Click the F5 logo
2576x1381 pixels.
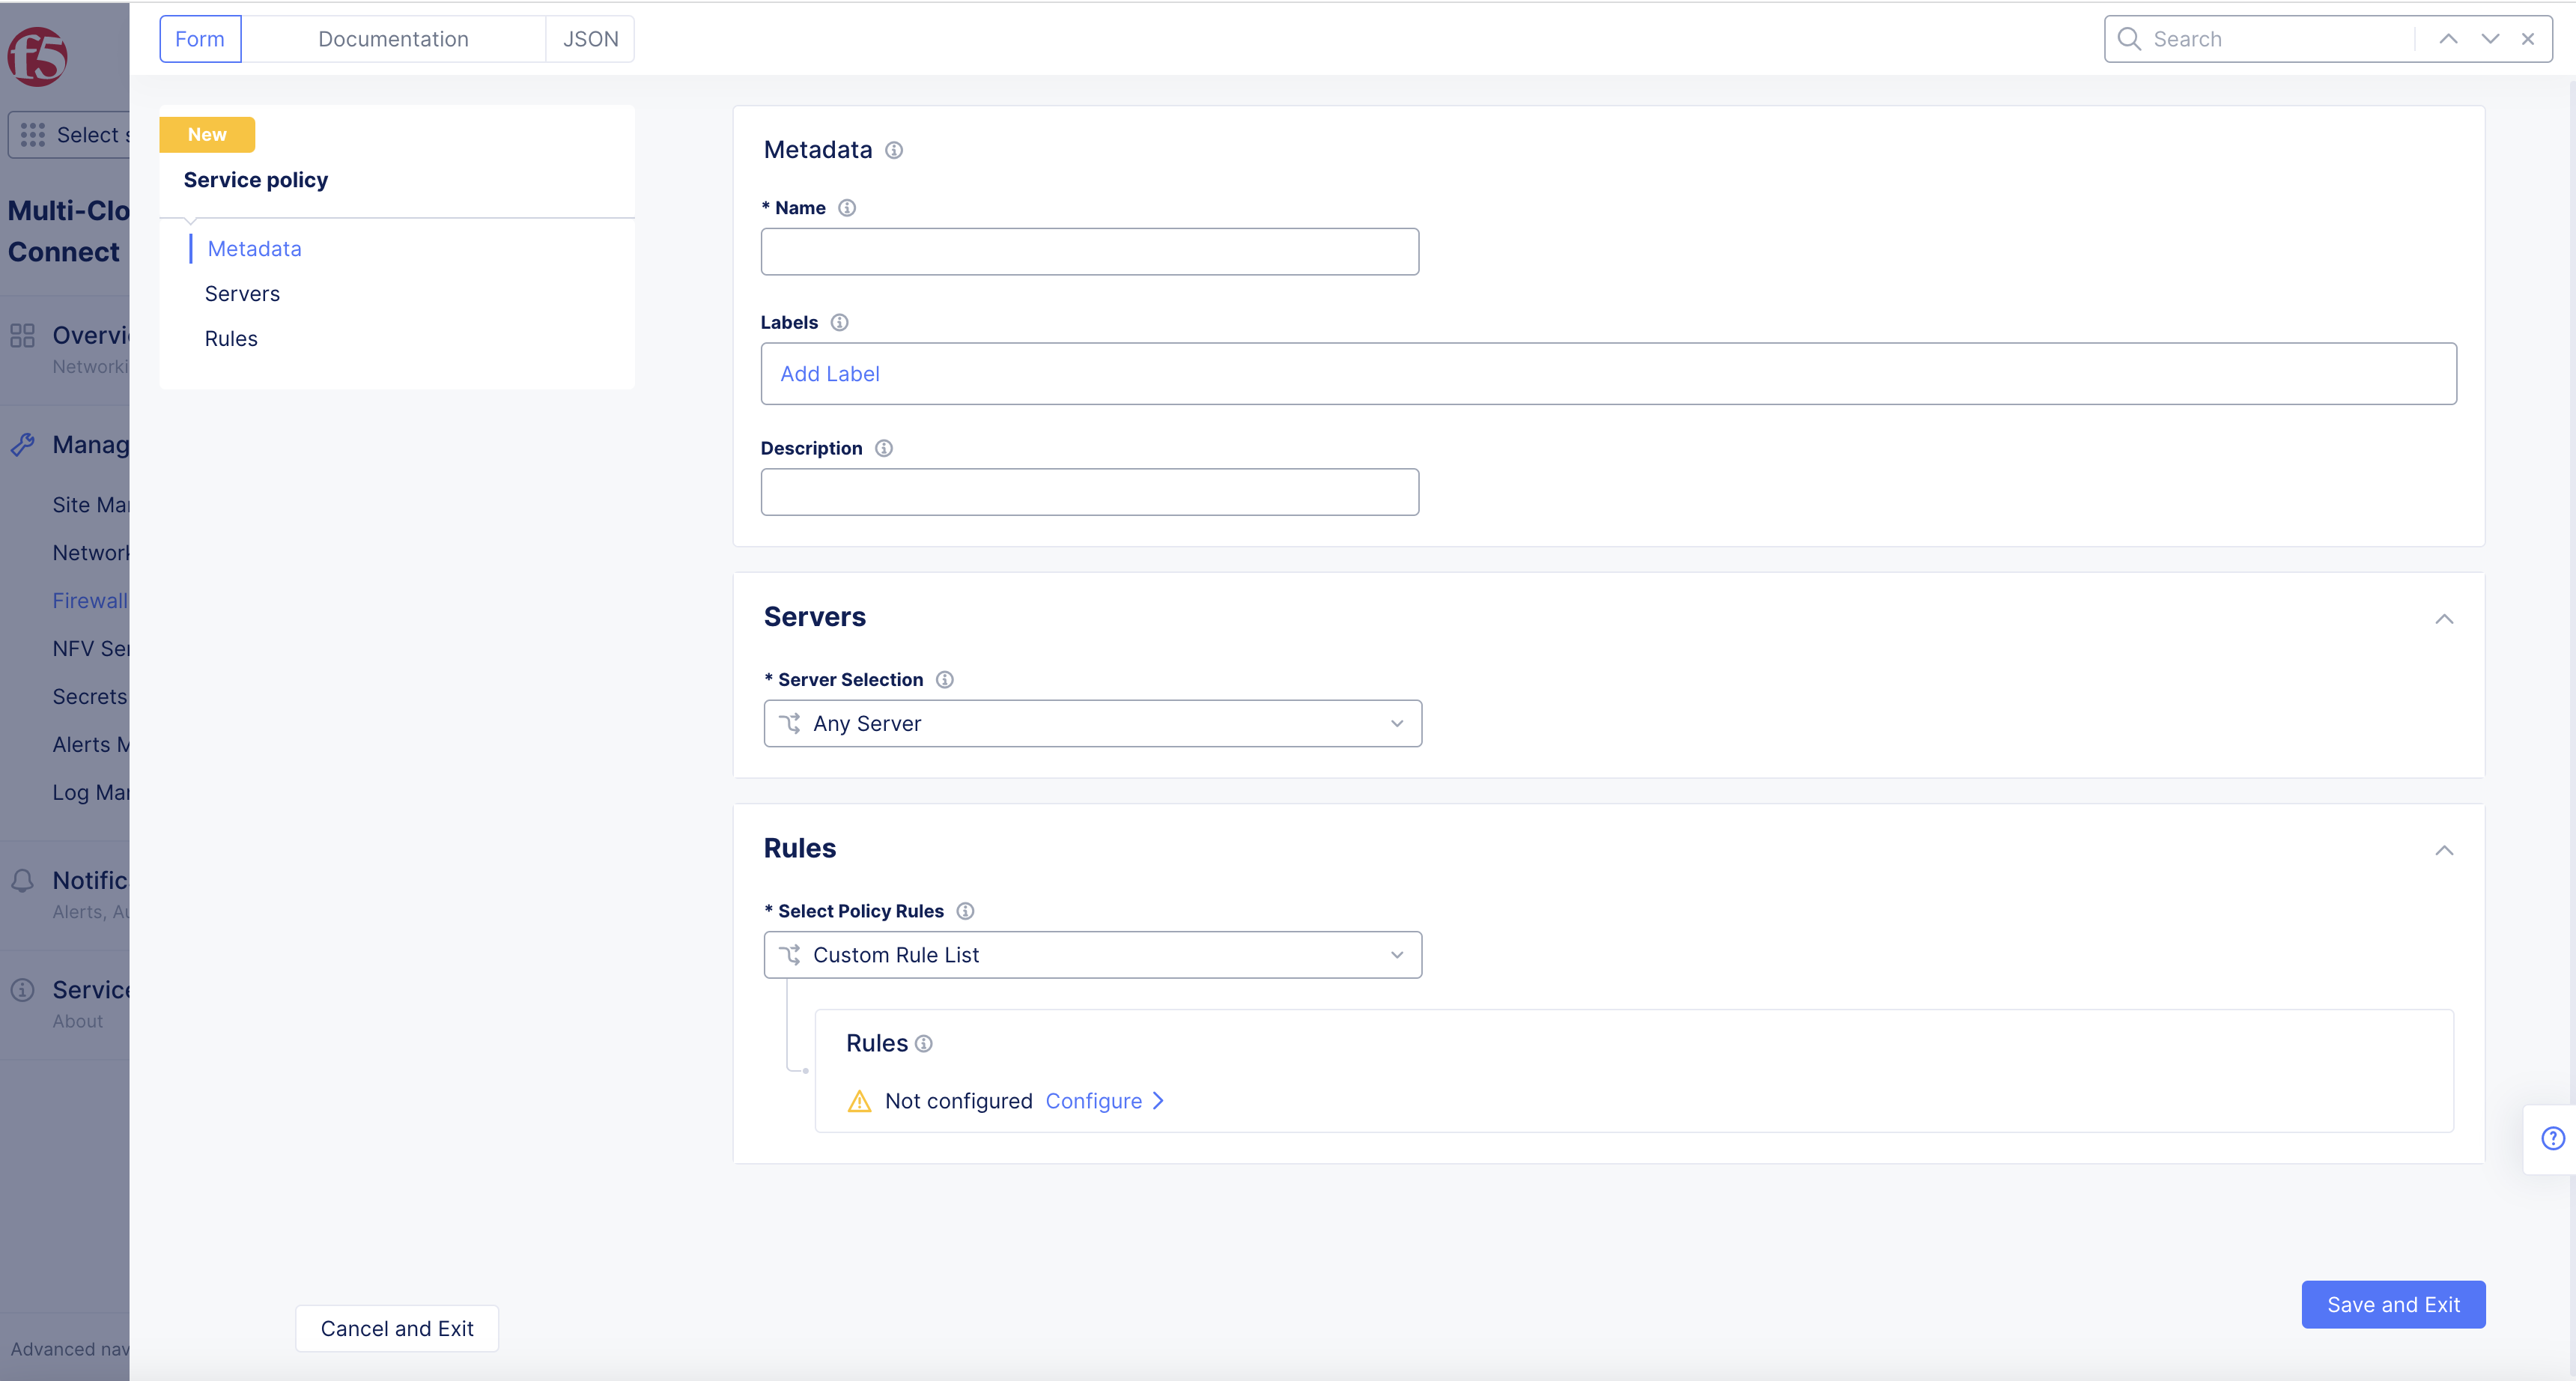tap(38, 56)
